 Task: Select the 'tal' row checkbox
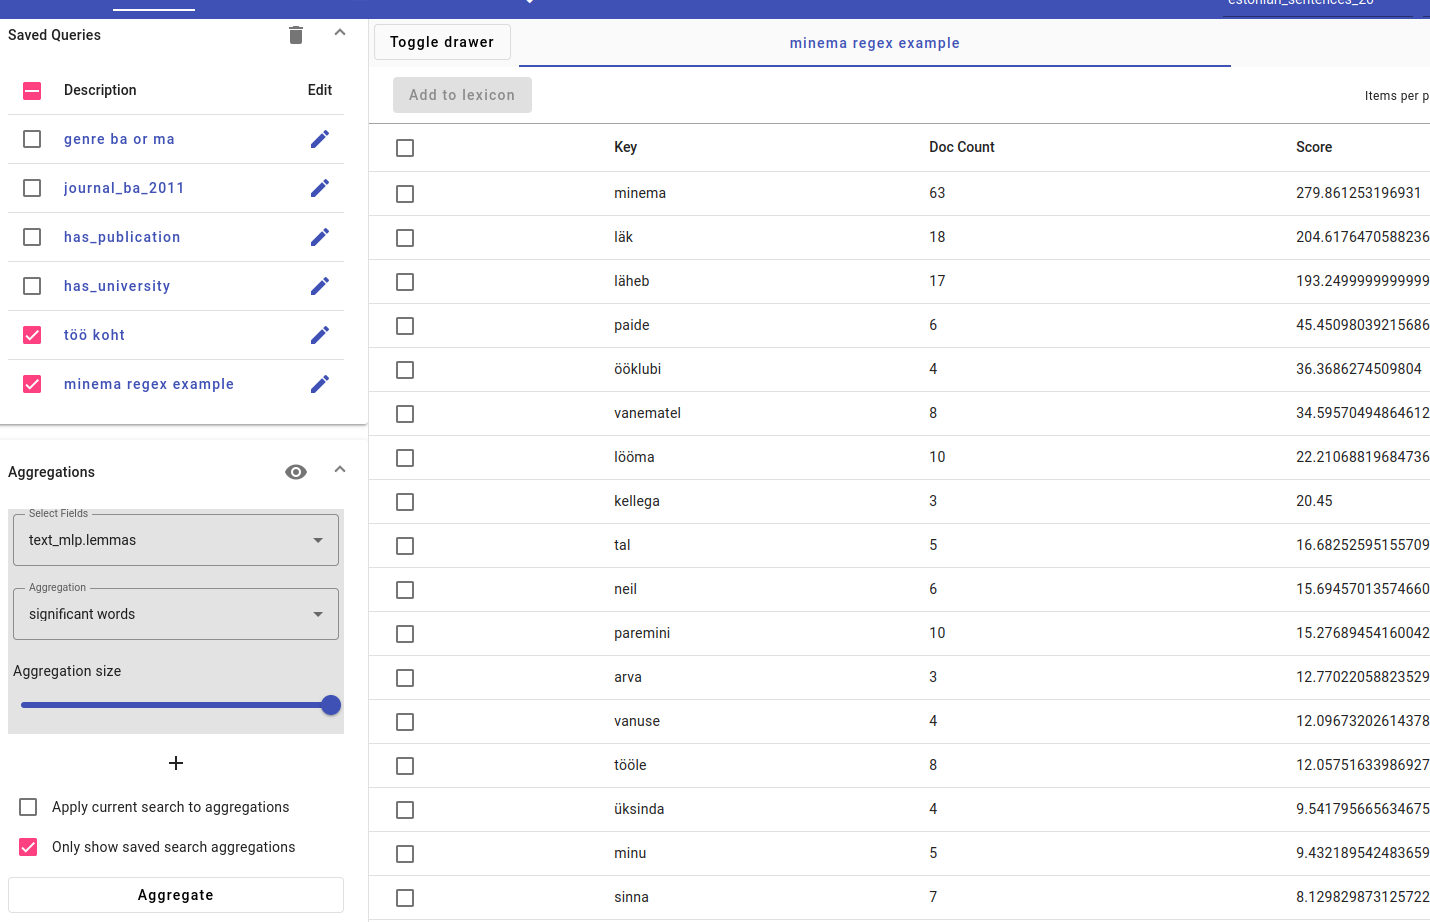pos(405,546)
